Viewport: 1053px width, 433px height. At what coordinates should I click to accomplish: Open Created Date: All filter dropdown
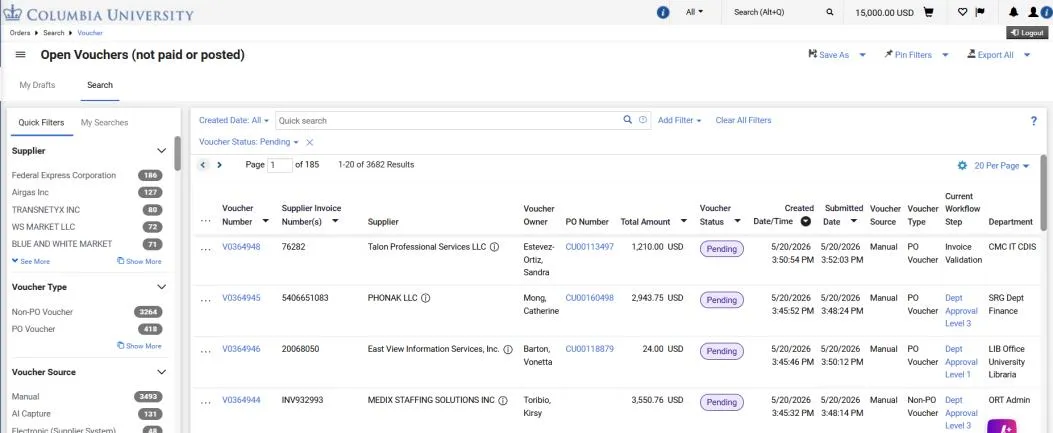(234, 120)
